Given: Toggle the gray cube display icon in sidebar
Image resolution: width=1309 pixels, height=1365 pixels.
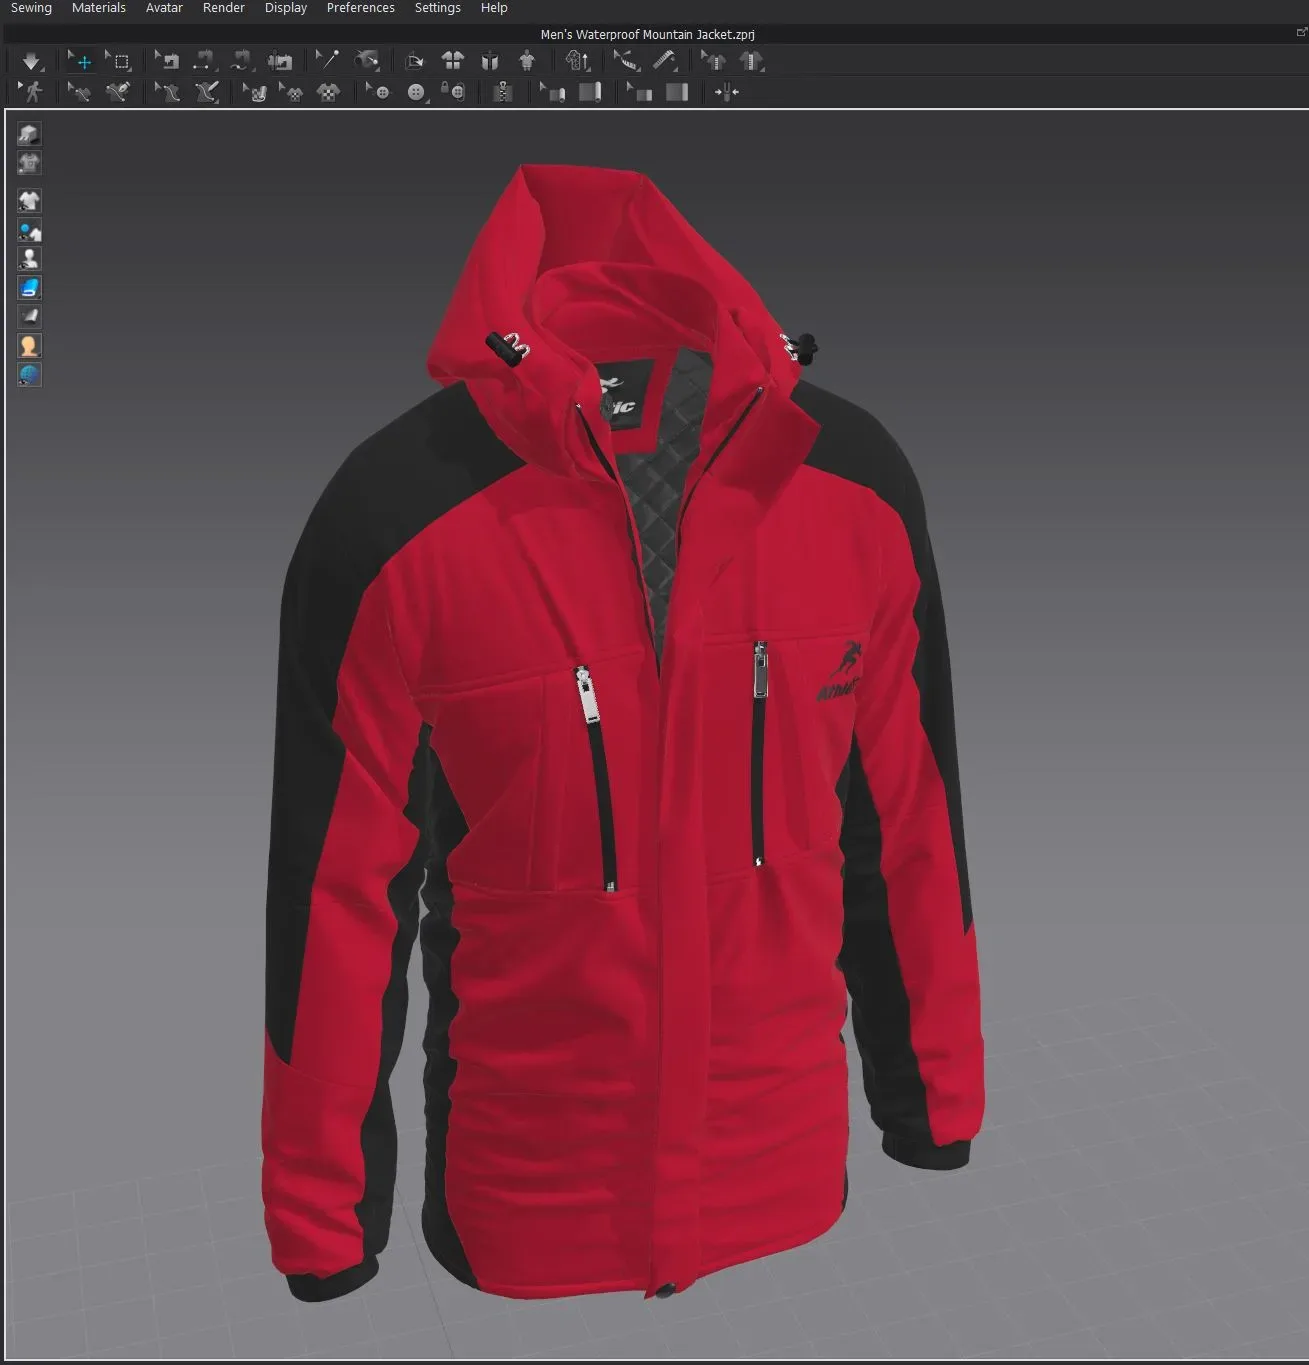Looking at the screenshot, I should coord(29,134).
